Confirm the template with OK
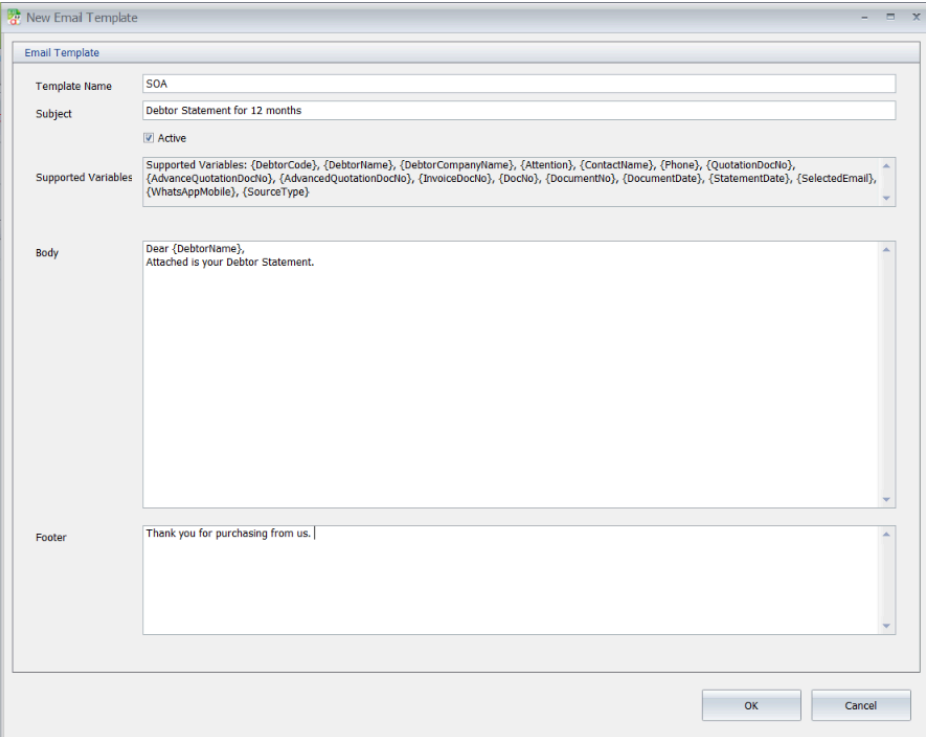 coord(751,705)
